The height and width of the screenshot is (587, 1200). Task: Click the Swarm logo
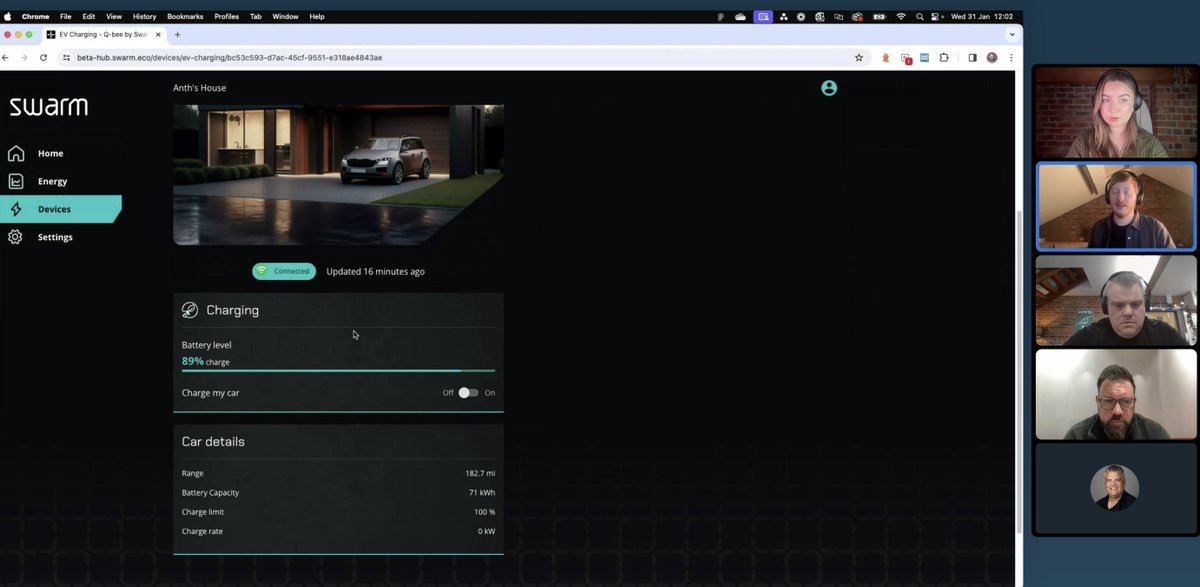(x=49, y=107)
